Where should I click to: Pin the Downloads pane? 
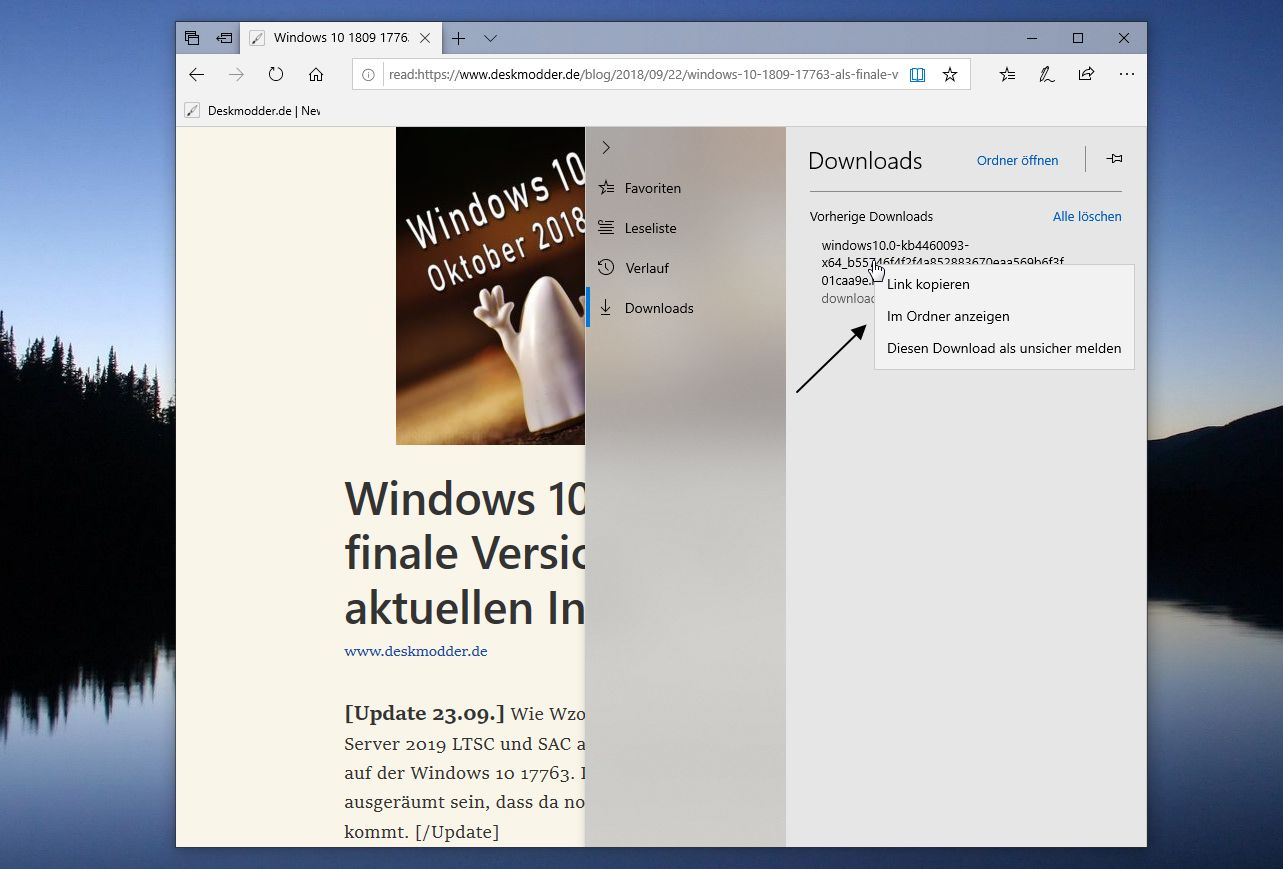[x=1114, y=159]
